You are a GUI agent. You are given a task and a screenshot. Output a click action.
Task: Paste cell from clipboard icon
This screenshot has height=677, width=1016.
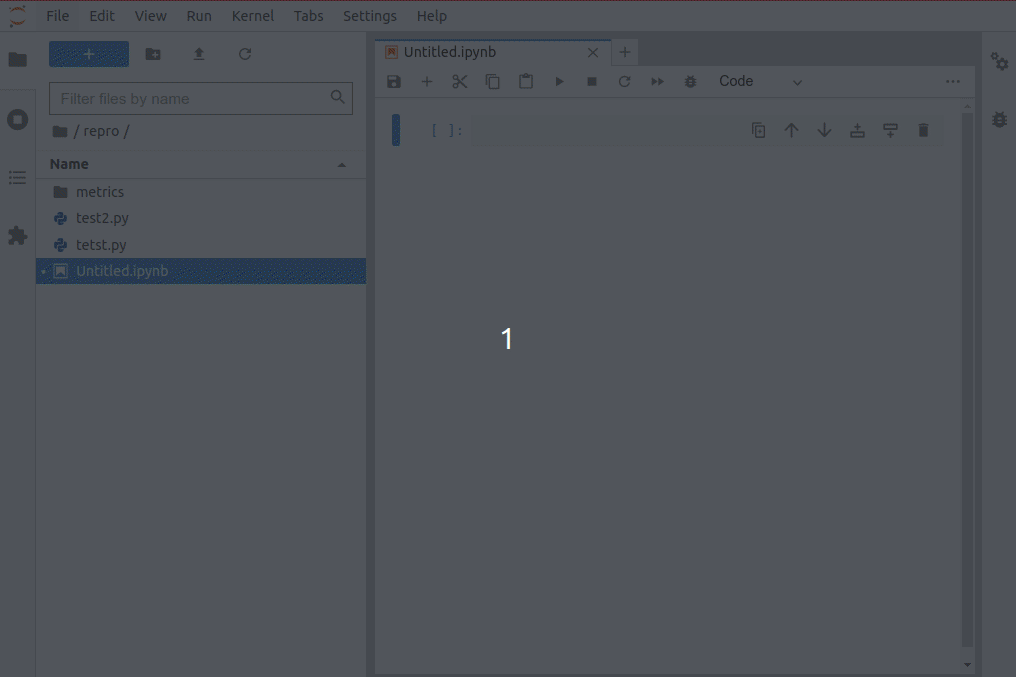click(526, 81)
